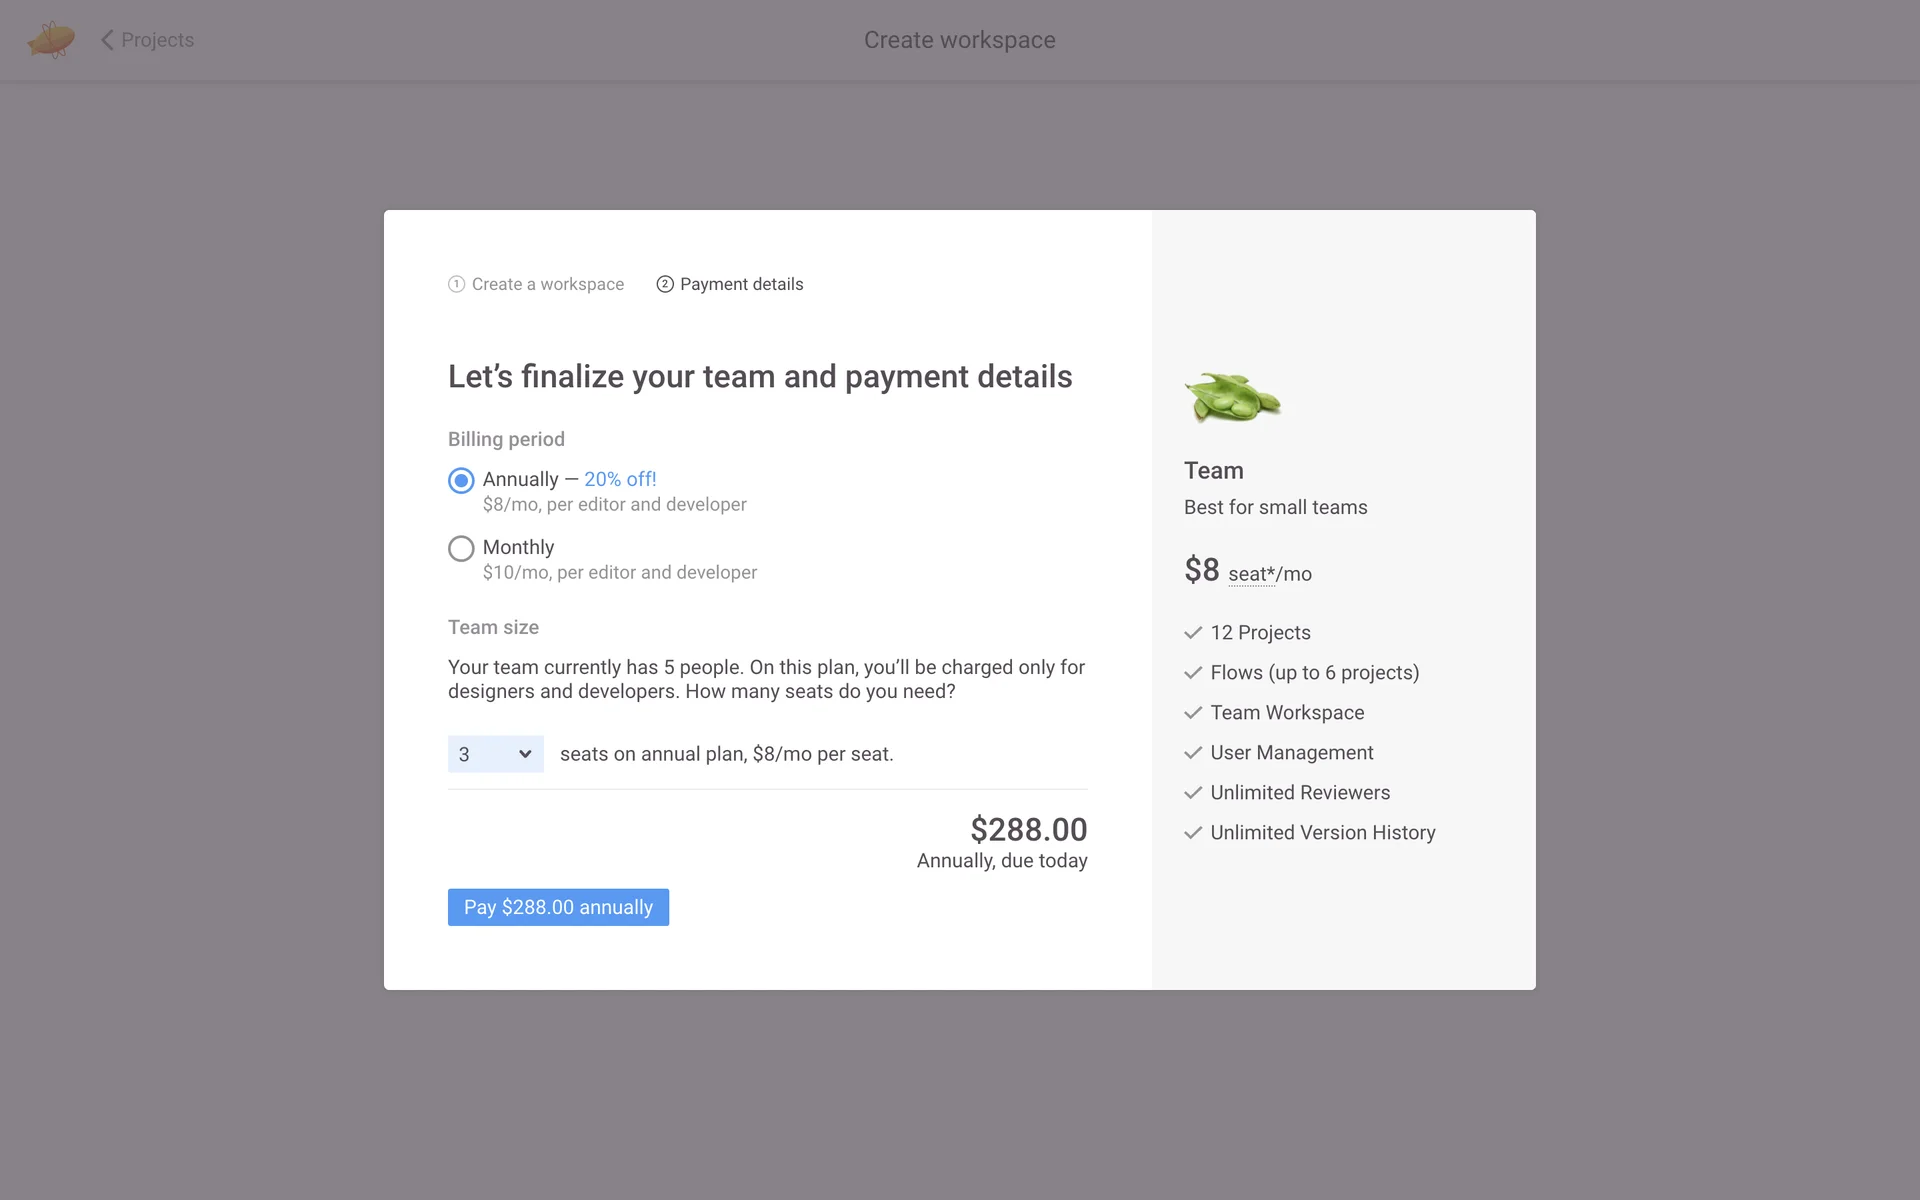Click the underlined seat* pricing note
The width and height of the screenshot is (1920, 1200).
(1251, 574)
